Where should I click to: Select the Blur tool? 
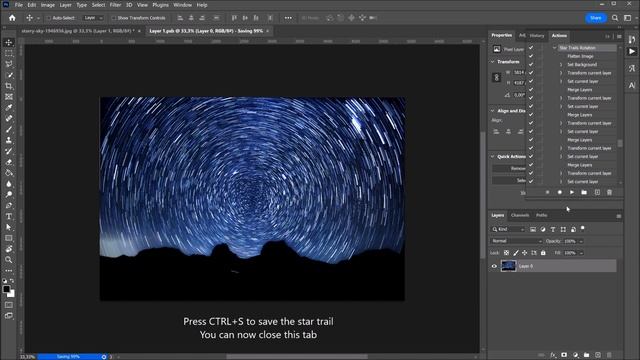point(9,184)
